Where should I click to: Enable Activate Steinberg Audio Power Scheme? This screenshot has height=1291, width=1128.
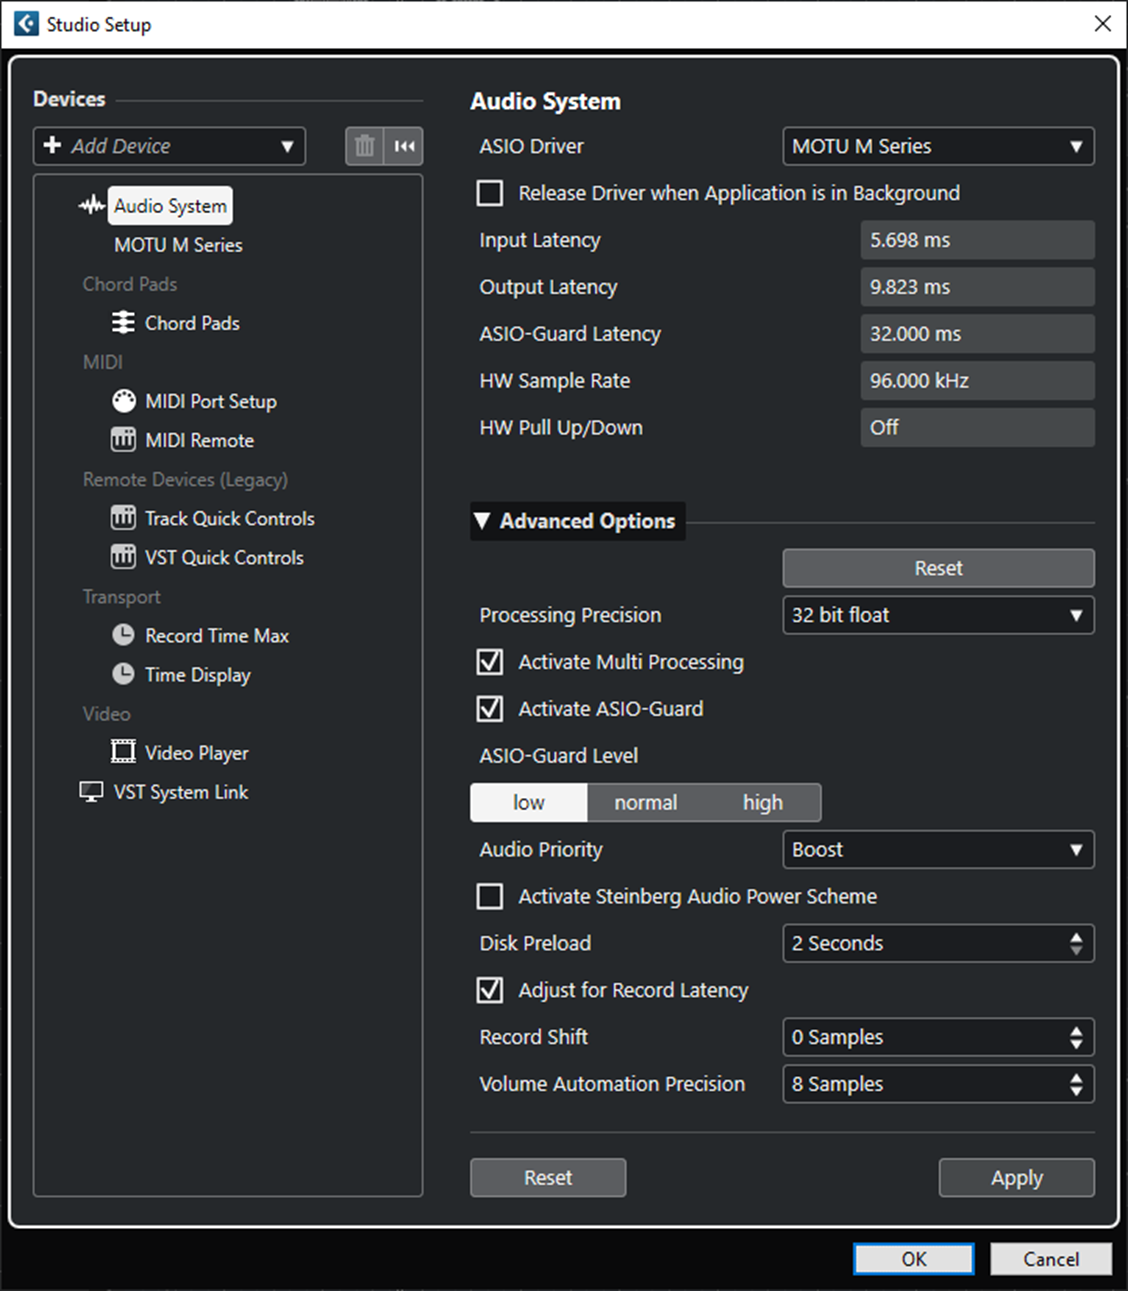pyautogui.click(x=490, y=896)
